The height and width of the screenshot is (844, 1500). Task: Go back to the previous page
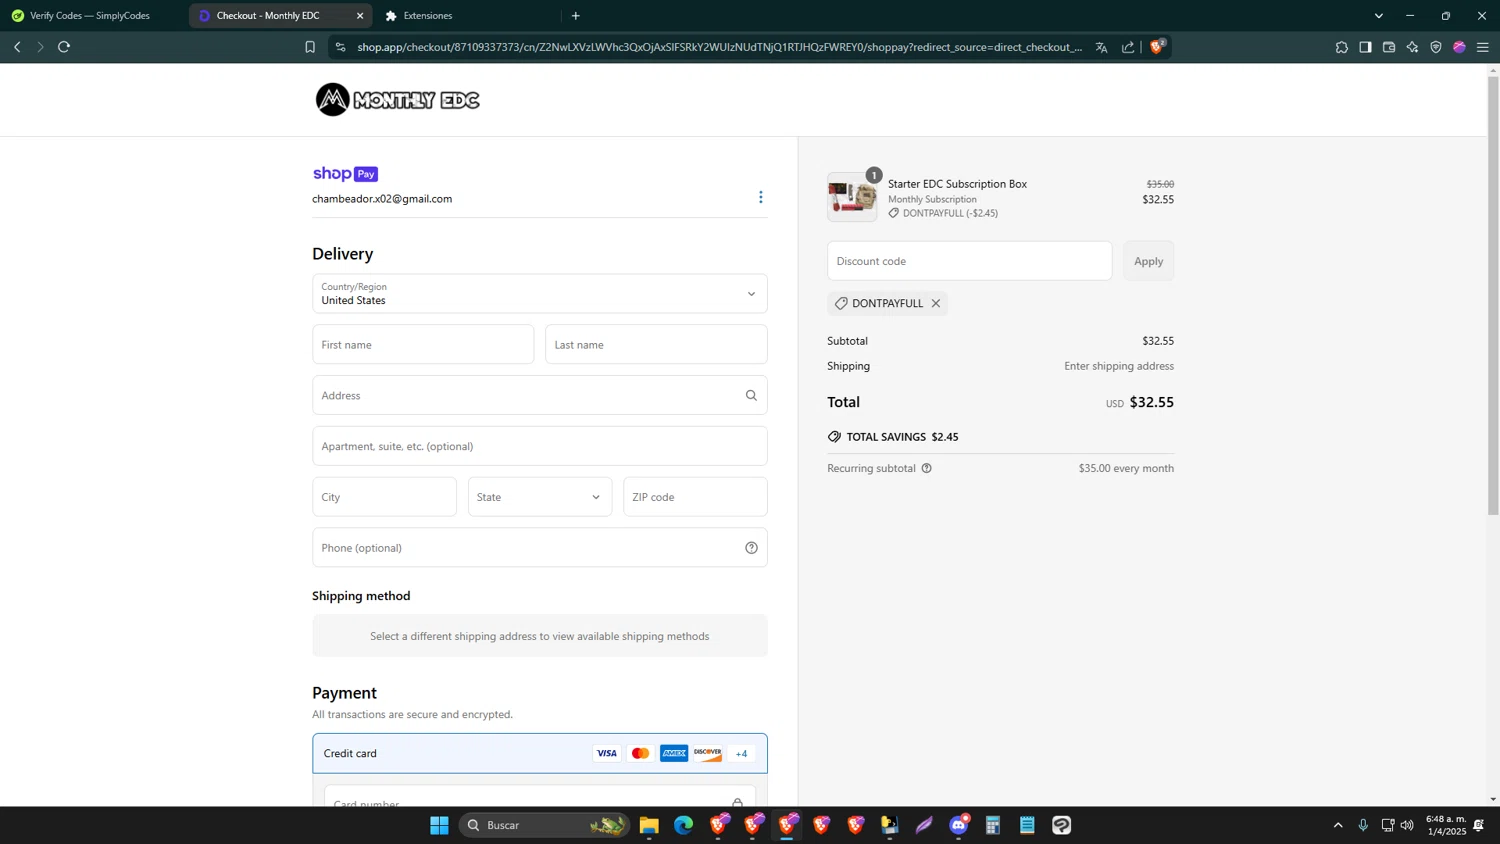tap(17, 47)
